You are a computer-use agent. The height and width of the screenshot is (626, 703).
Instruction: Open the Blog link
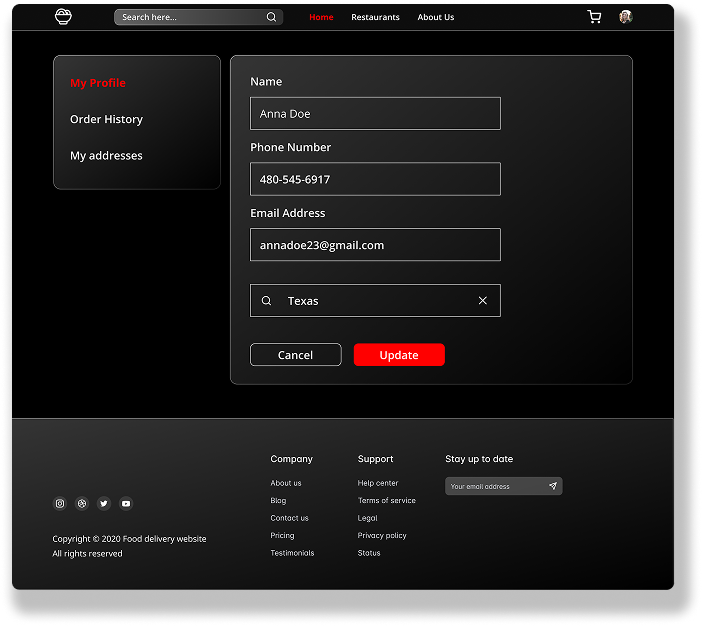pyautogui.click(x=278, y=500)
